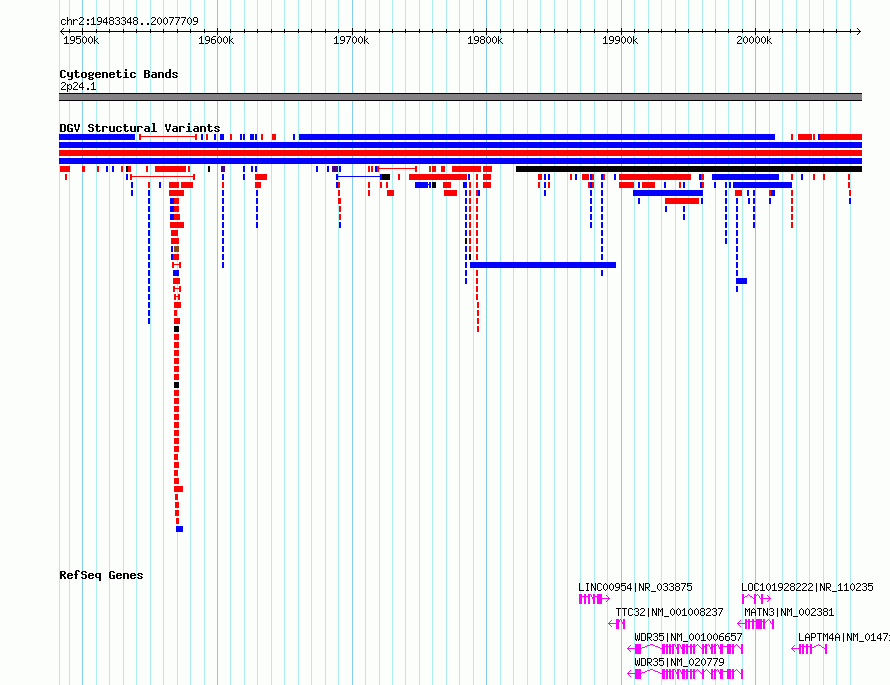Click the 19500k ruler tick label
This screenshot has height=685, width=890.
(x=81, y=40)
